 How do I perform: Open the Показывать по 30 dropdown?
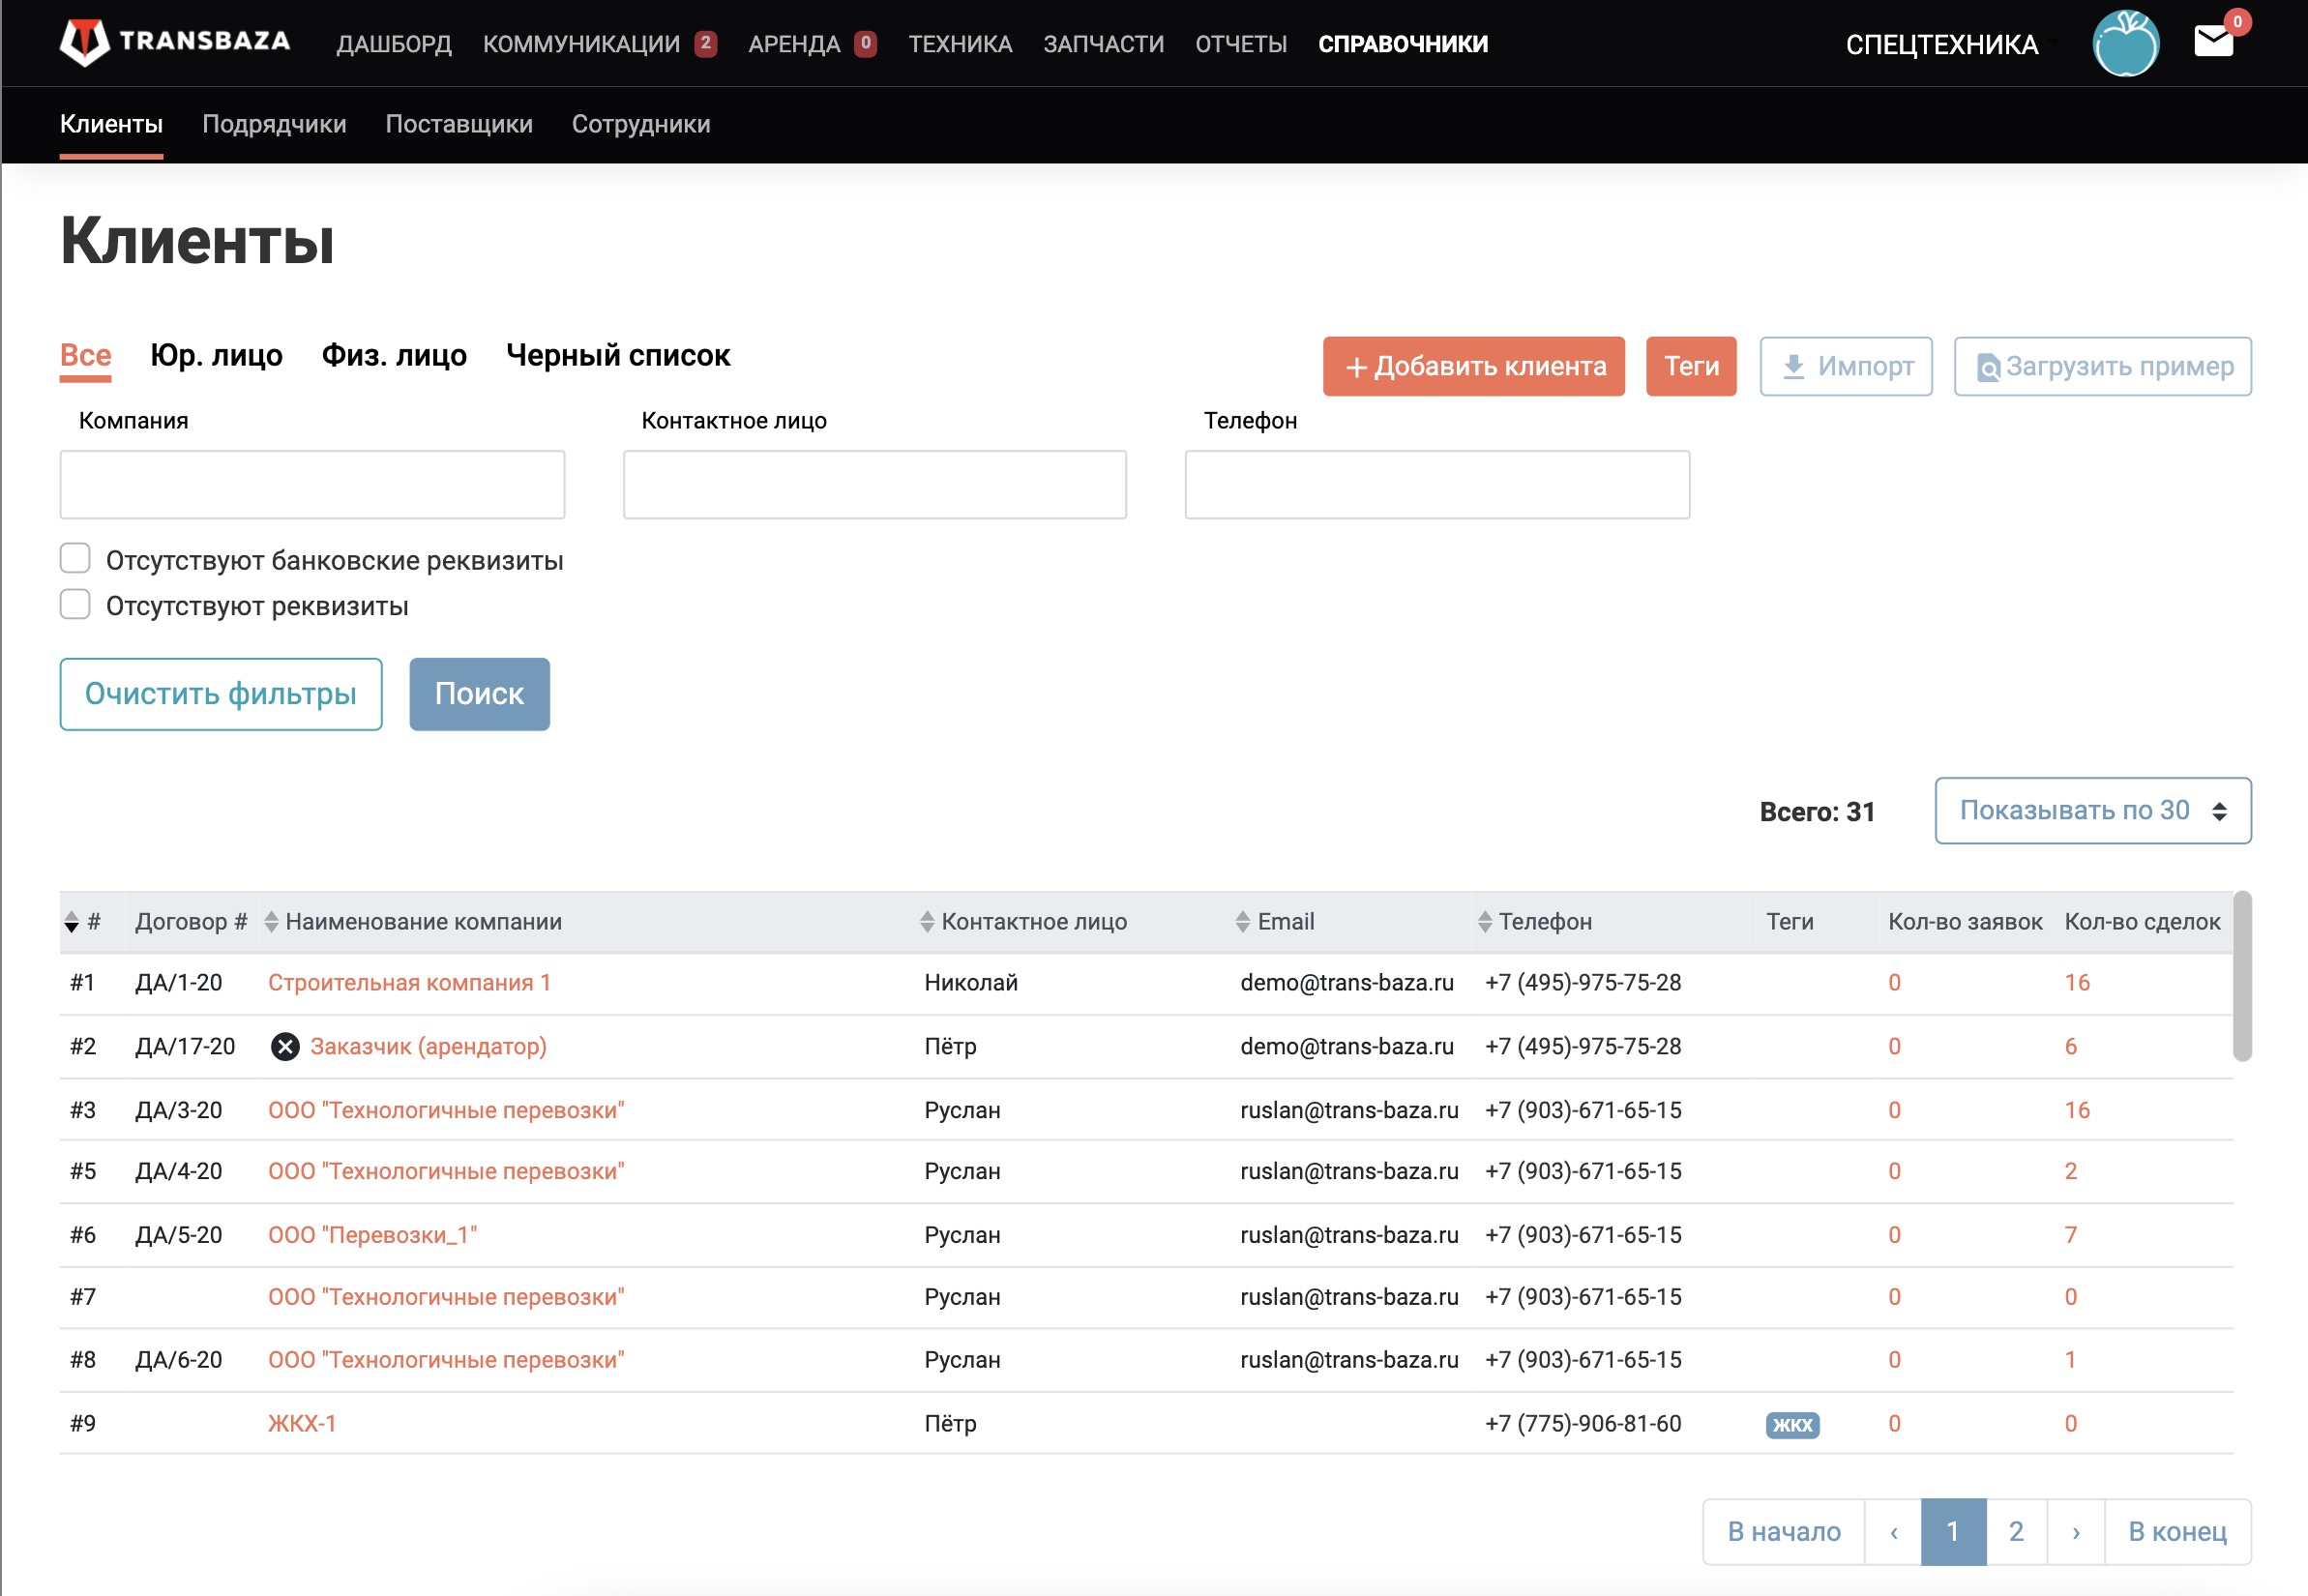tap(2092, 810)
